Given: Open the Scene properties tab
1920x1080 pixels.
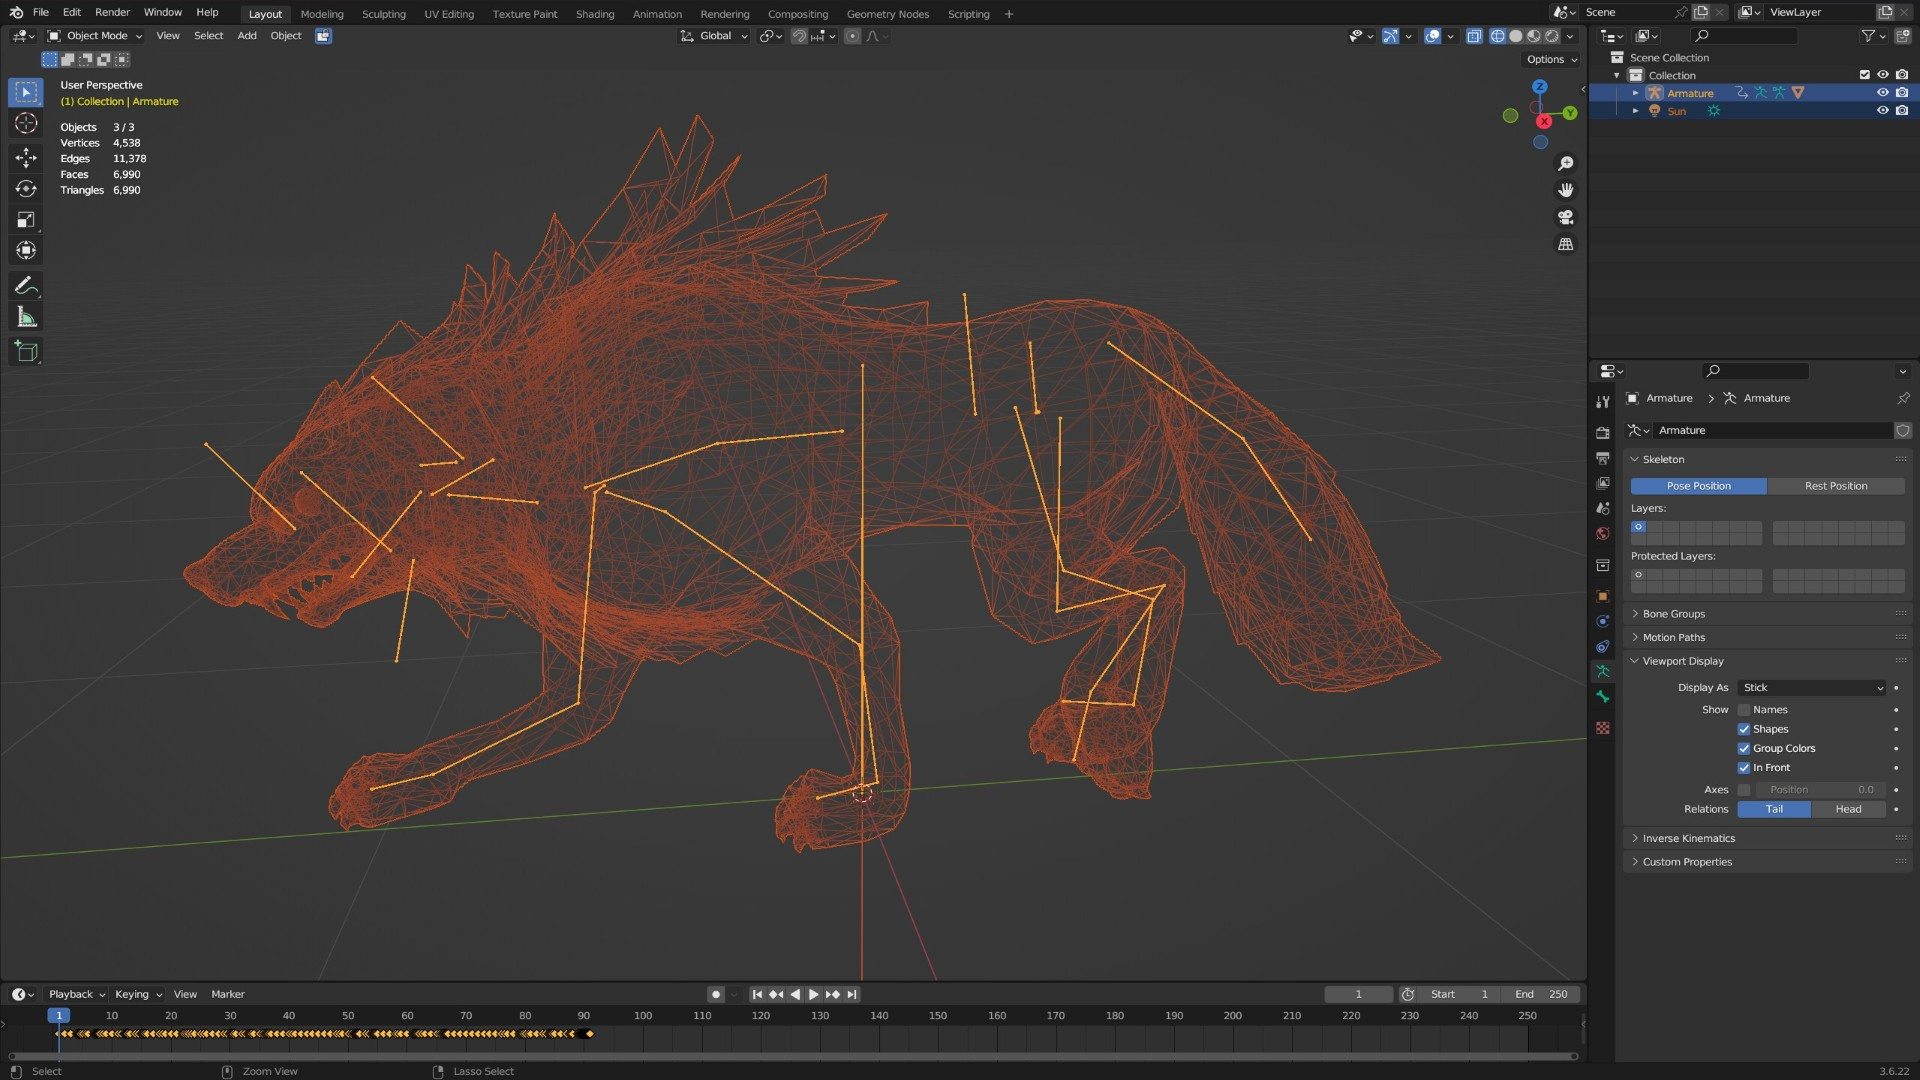Looking at the screenshot, I should click(x=1603, y=508).
